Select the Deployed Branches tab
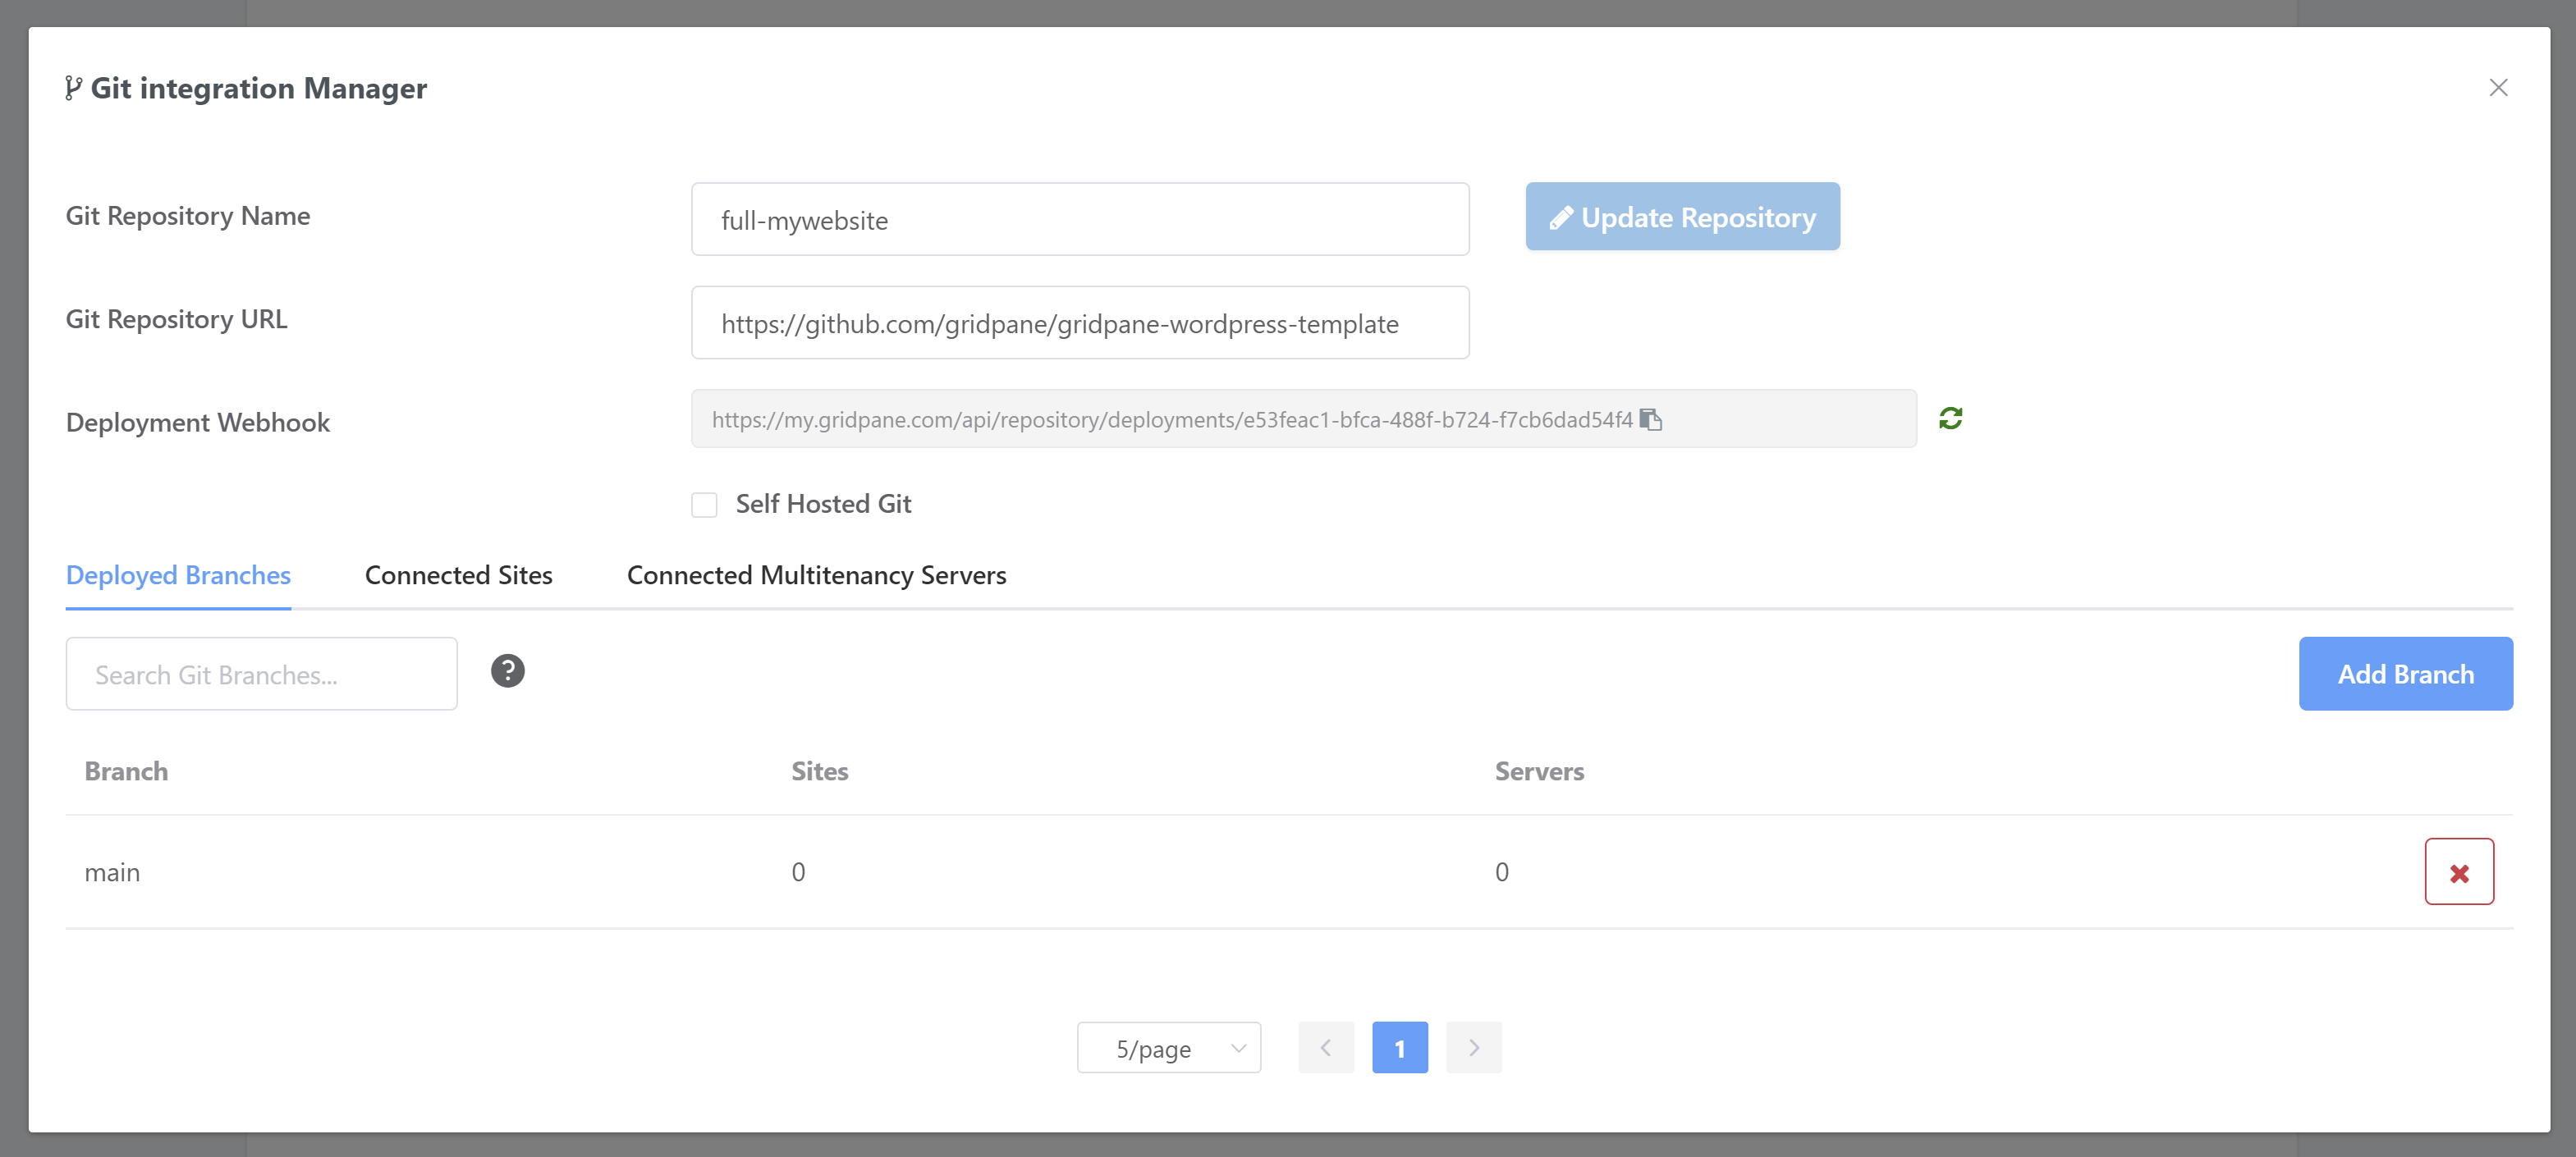The width and height of the screenshot is (2576, 1157). [178, 575]
